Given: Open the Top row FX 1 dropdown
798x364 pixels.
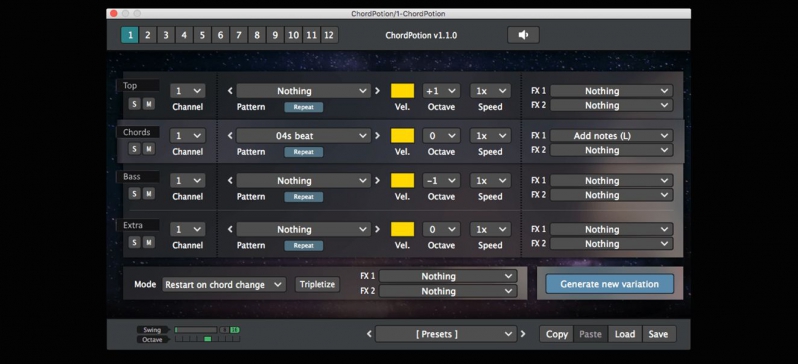Looking at the screenshot, I should click(x=612, y=91).
